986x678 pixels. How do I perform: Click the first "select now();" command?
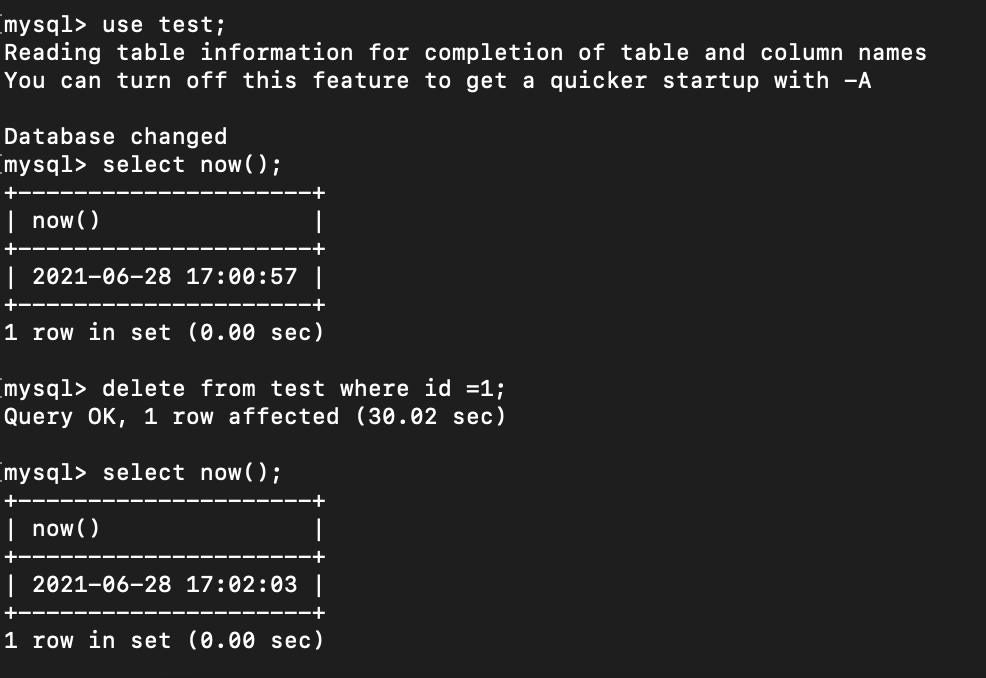(x=192, y=164)
